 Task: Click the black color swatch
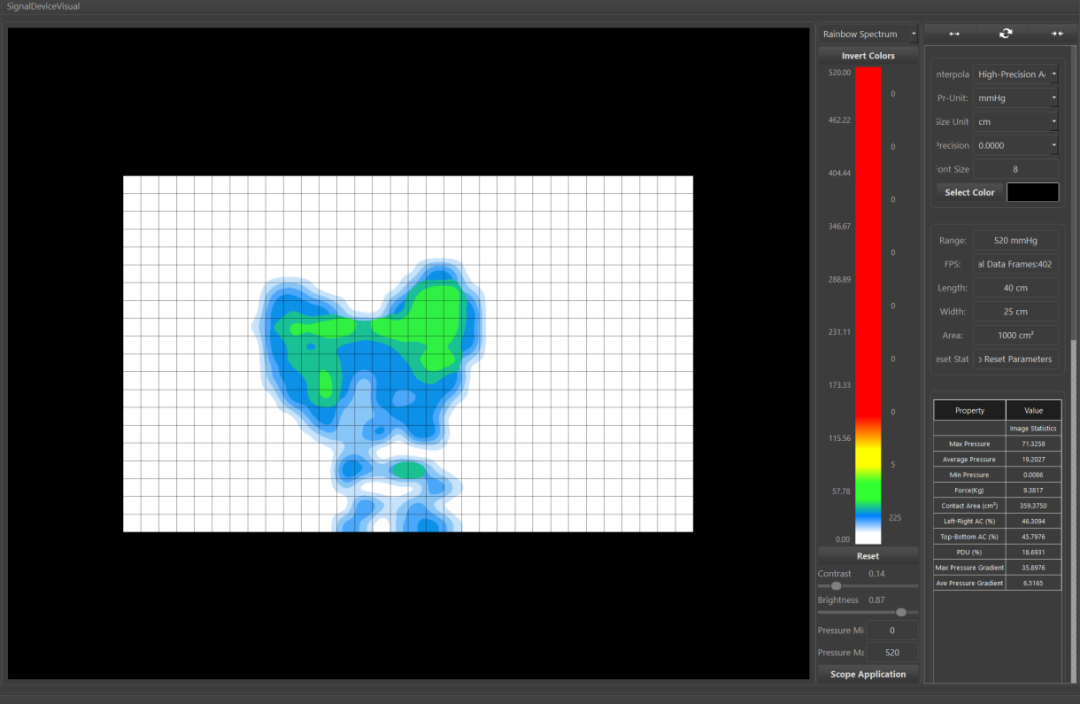click(1032, 192)
